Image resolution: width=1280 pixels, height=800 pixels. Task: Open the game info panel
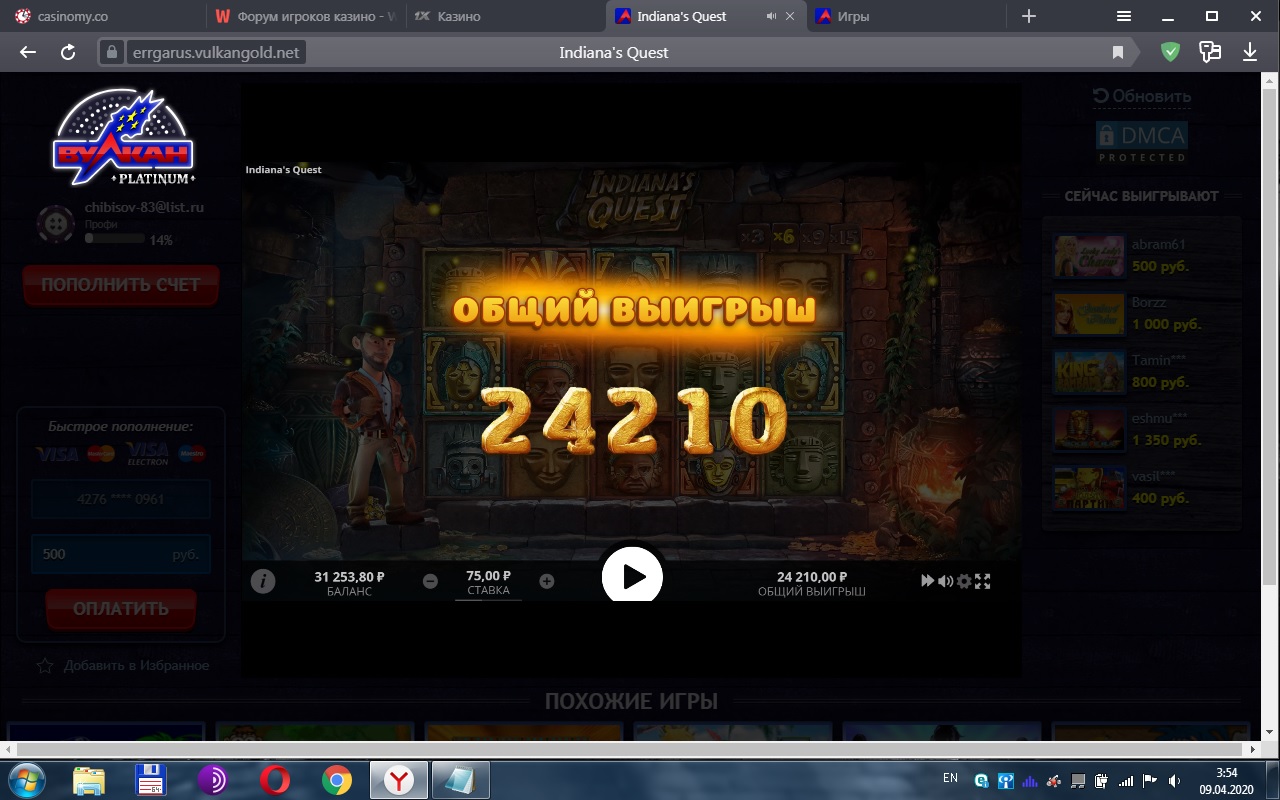(x=263, y=581)
